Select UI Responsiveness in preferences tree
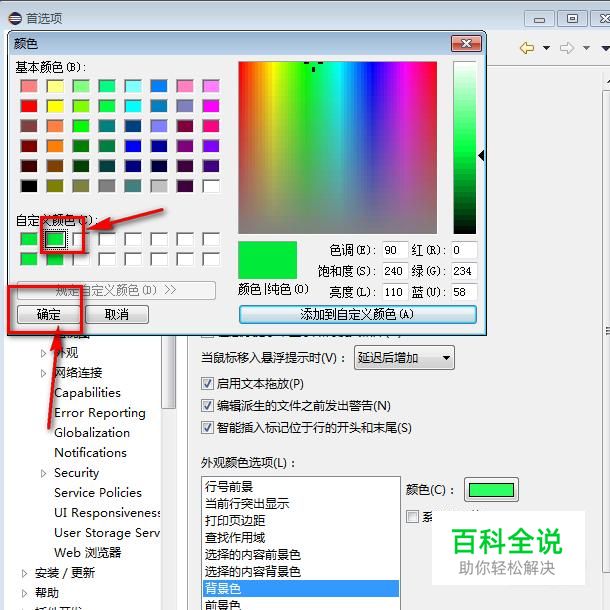 click(107, 513)
